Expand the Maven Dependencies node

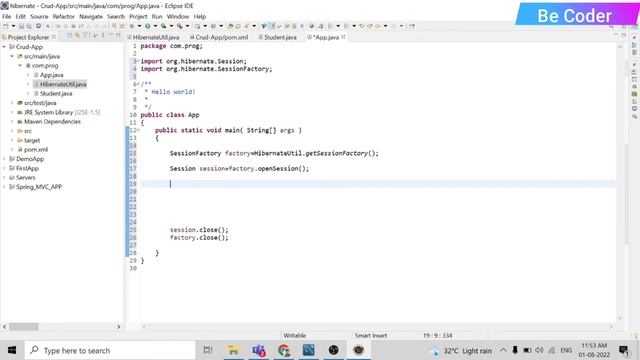click(x=12, y=122)
